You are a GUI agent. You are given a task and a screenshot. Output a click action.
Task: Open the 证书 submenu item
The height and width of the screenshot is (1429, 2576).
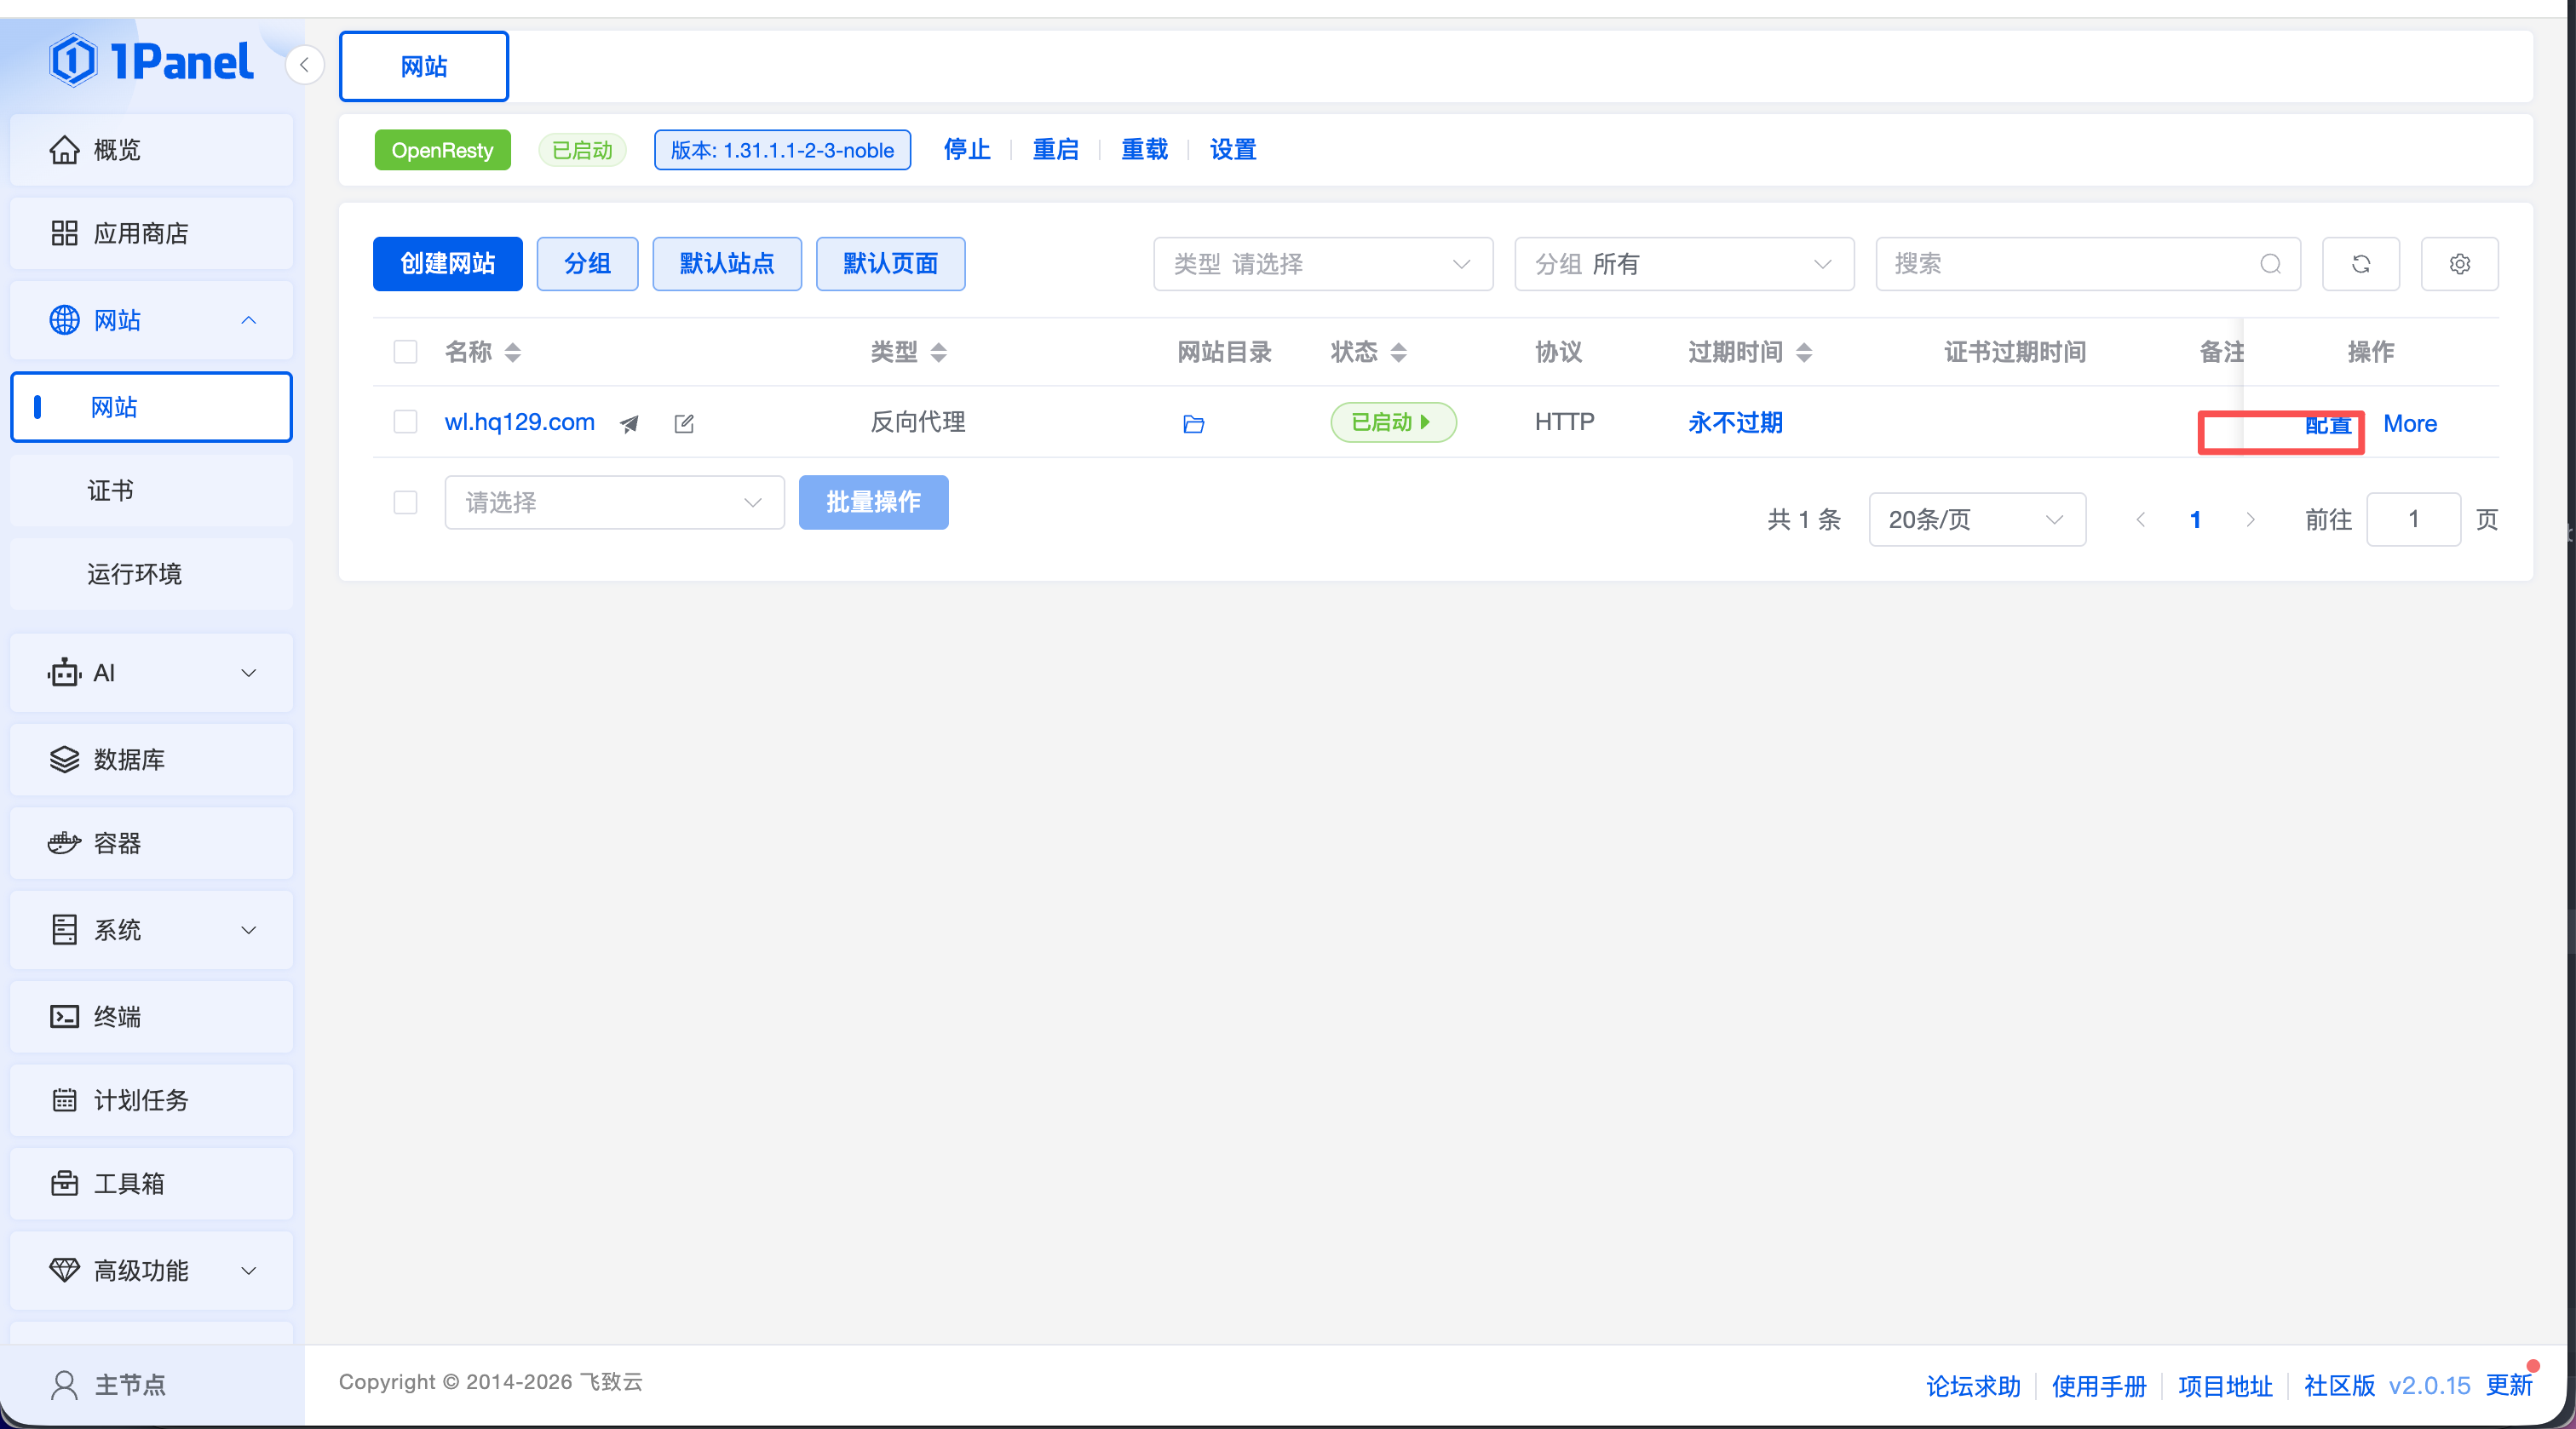[152, 490]
